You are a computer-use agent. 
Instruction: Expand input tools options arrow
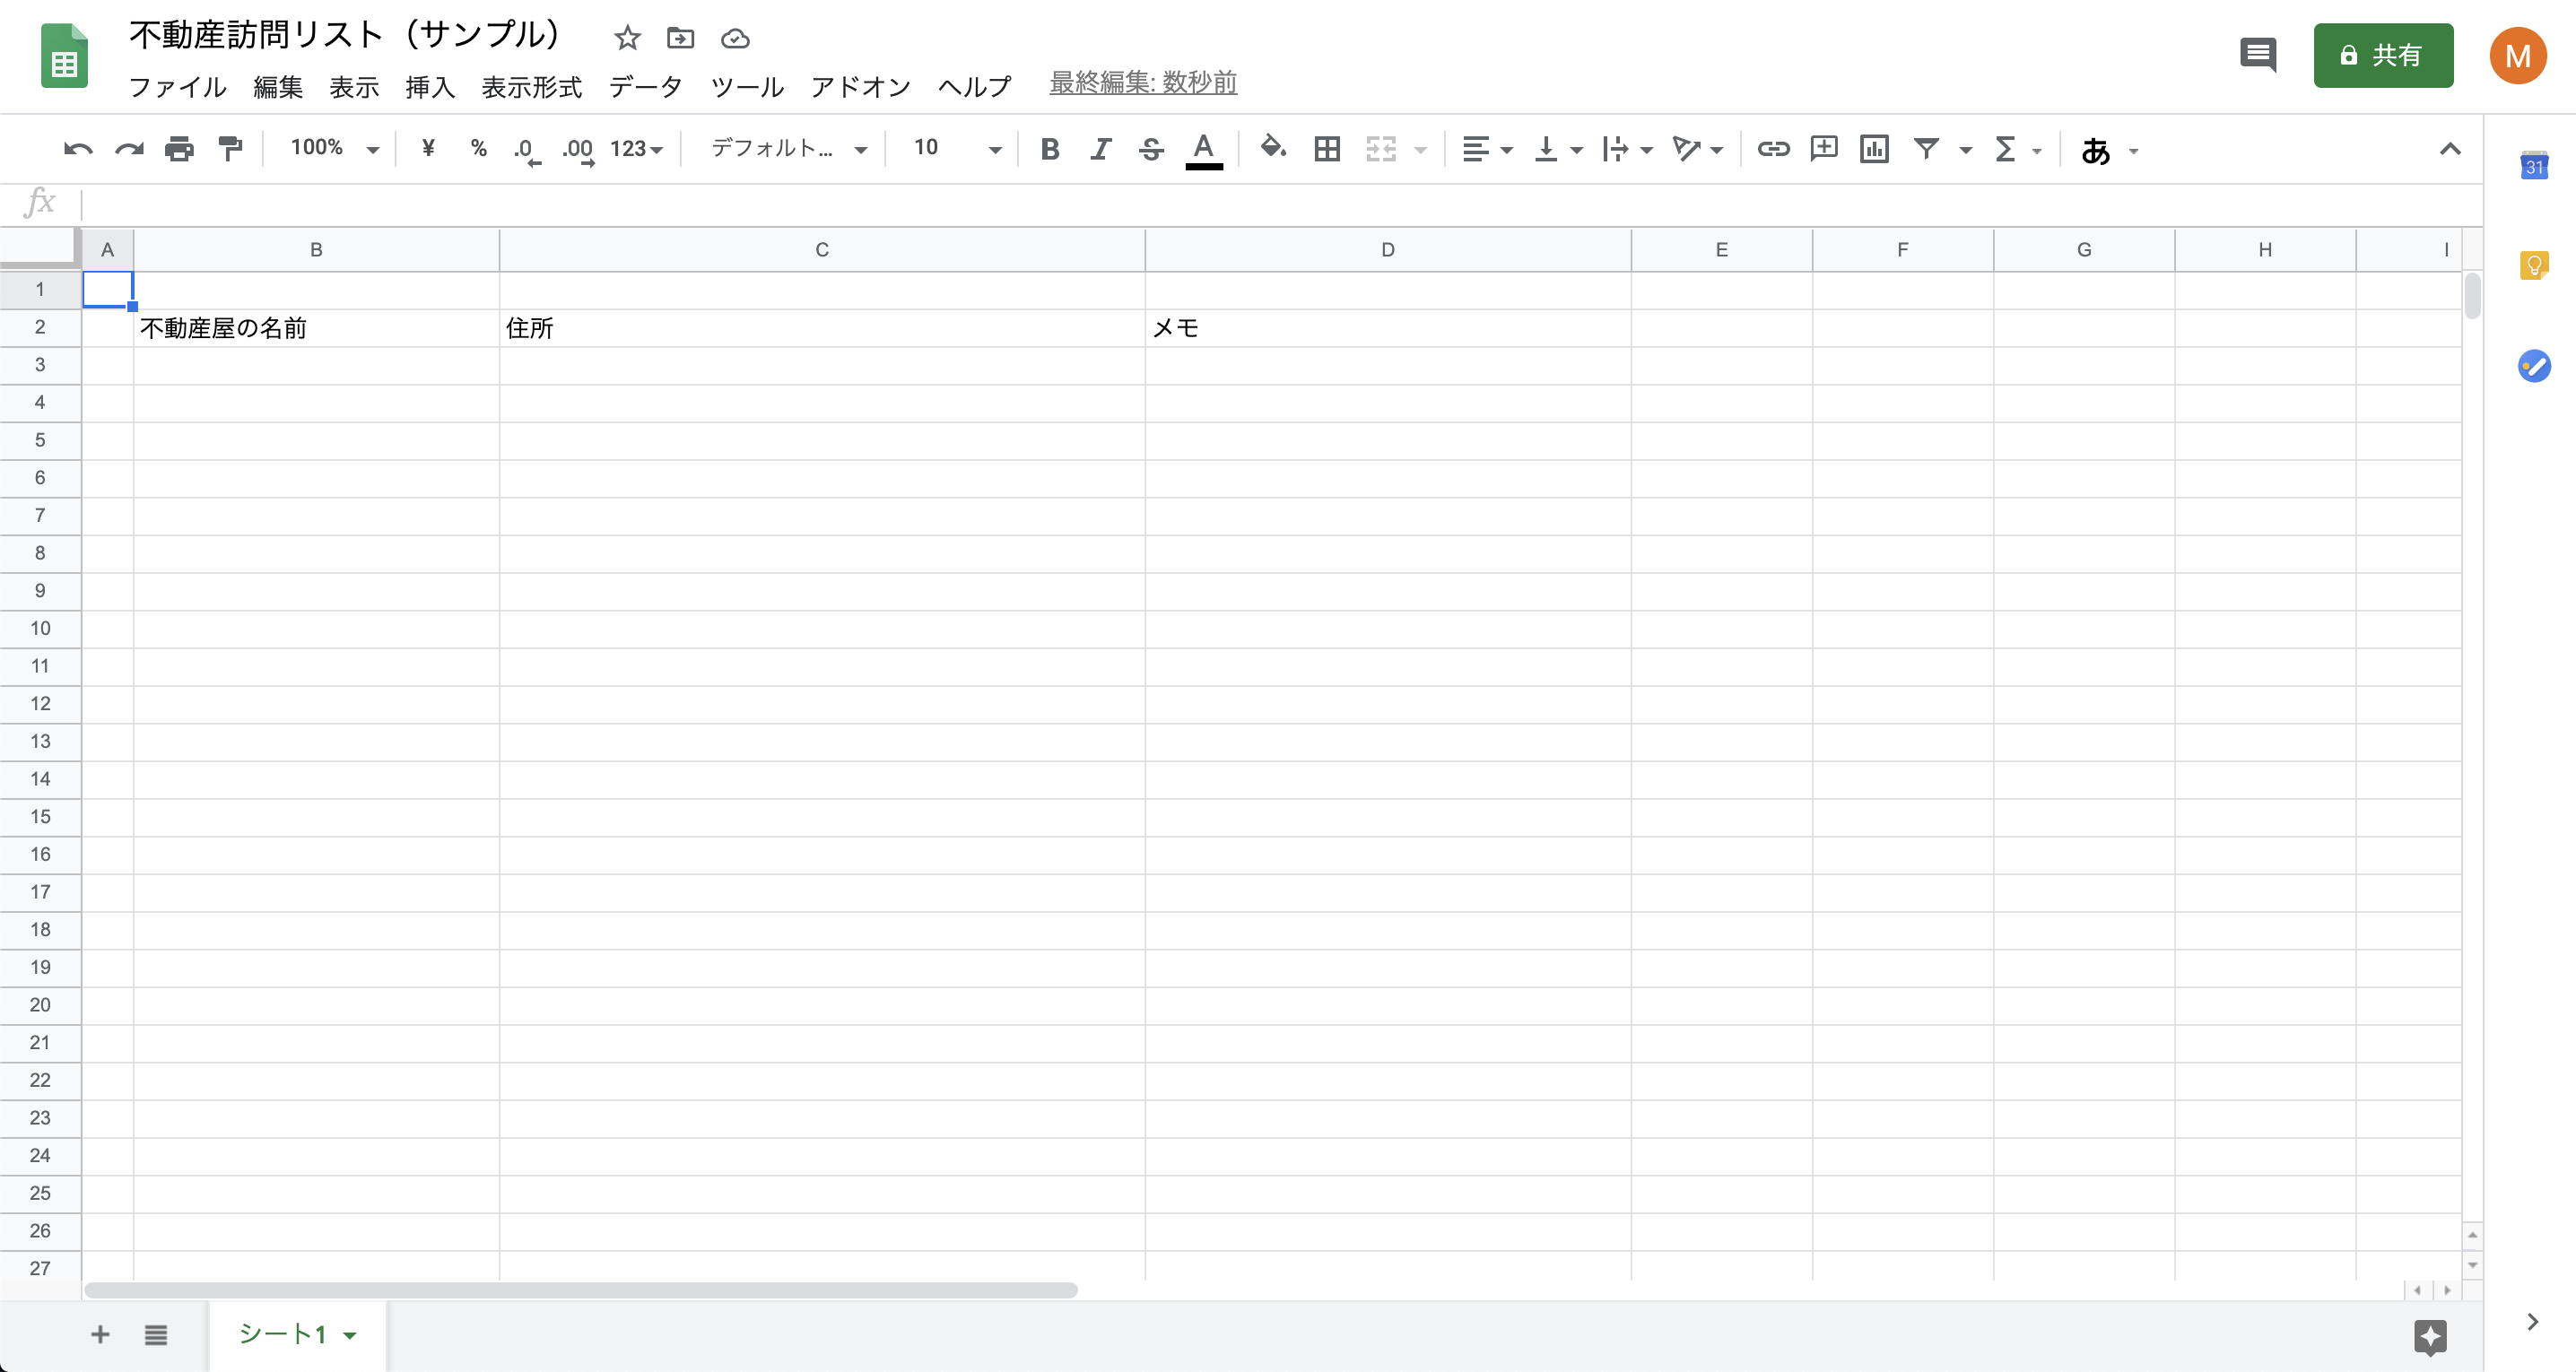(x=2134, y=152)
